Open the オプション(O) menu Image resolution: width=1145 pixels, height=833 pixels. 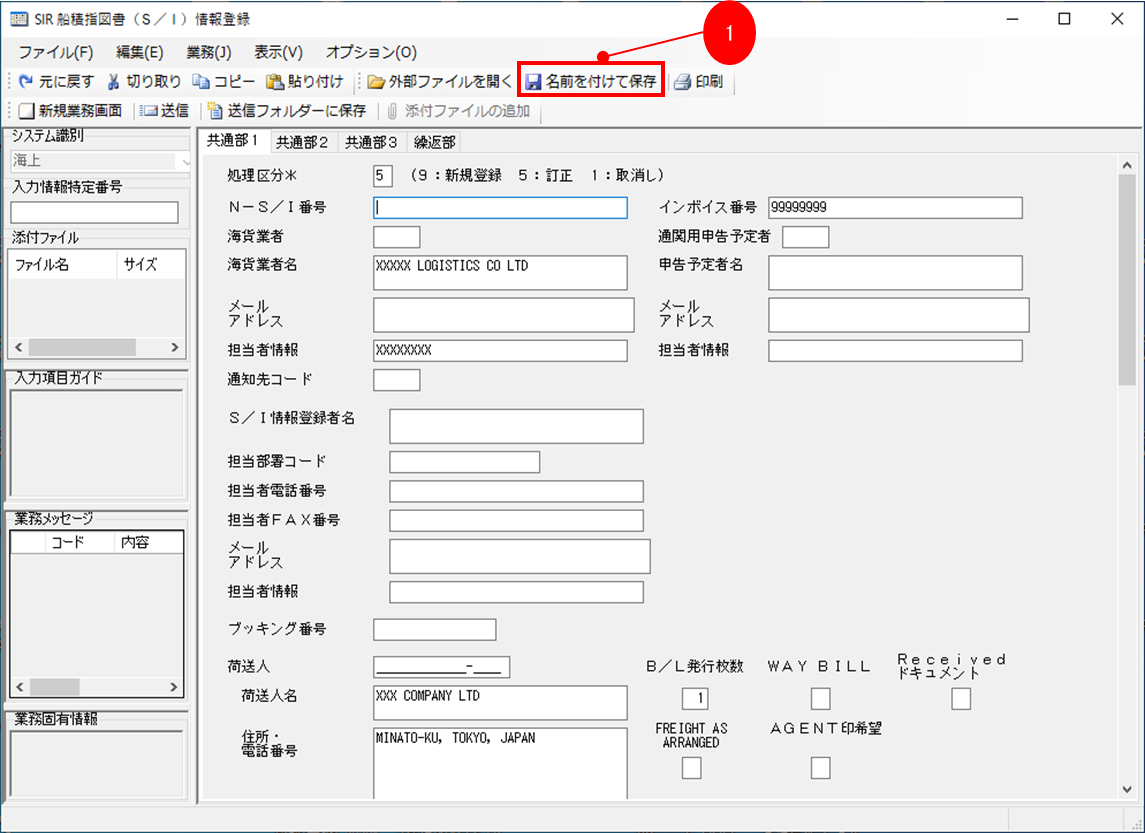(x=371, y=52)
